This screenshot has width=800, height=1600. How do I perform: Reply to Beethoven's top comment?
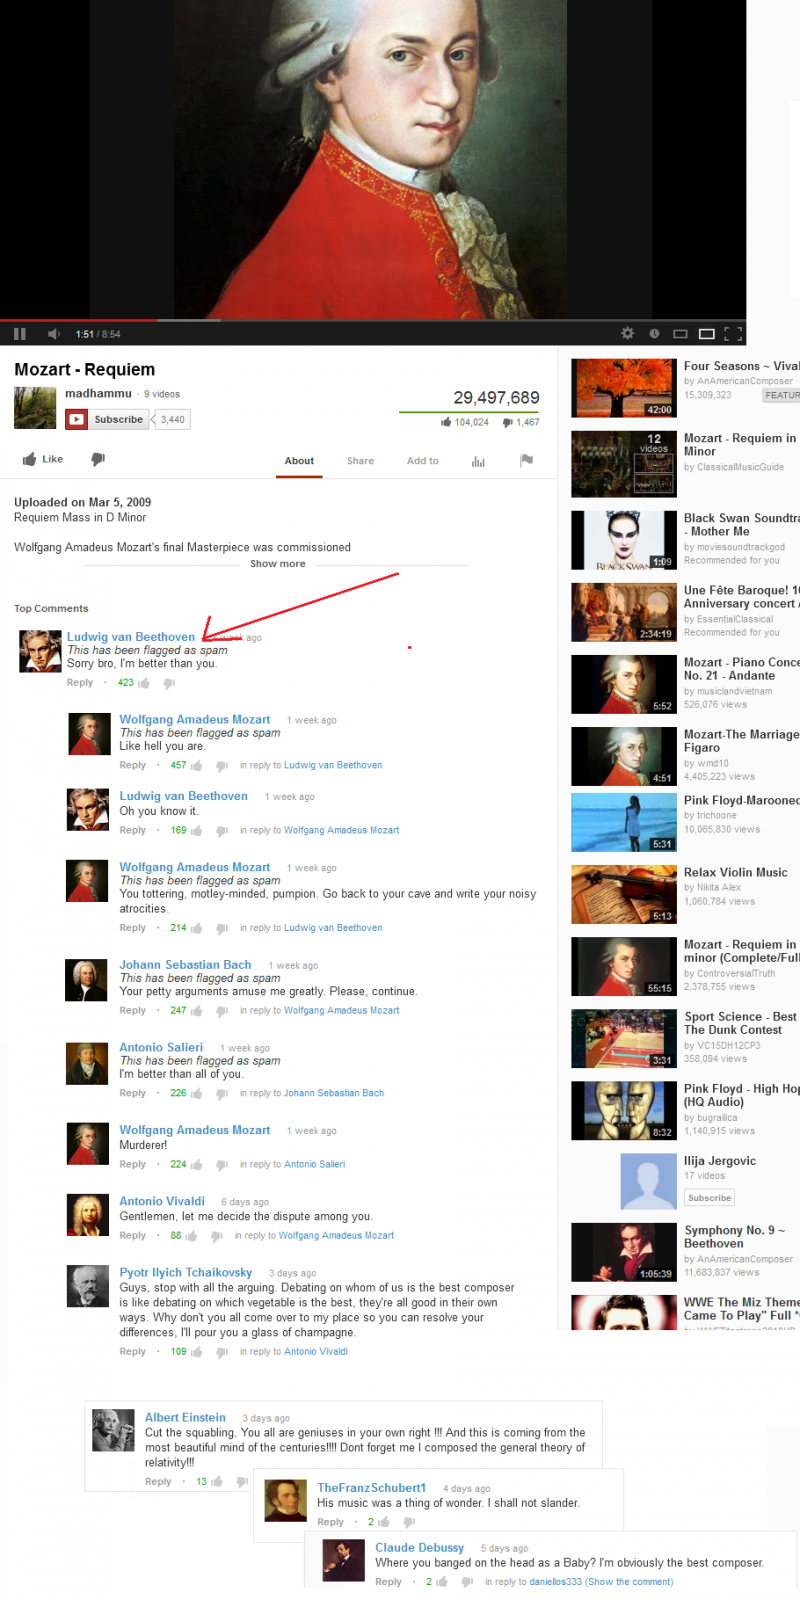coord(80,683)
